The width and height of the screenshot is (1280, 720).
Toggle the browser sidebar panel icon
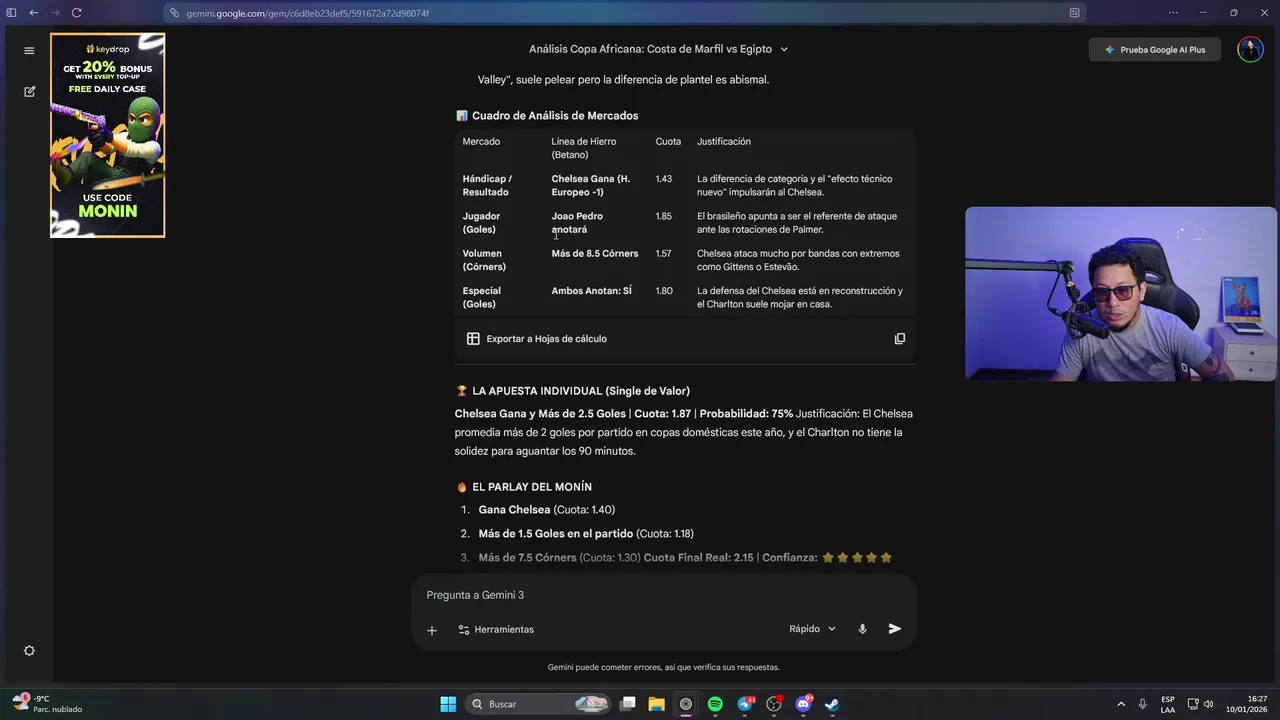pyautogui.click(x=12, y=13)
